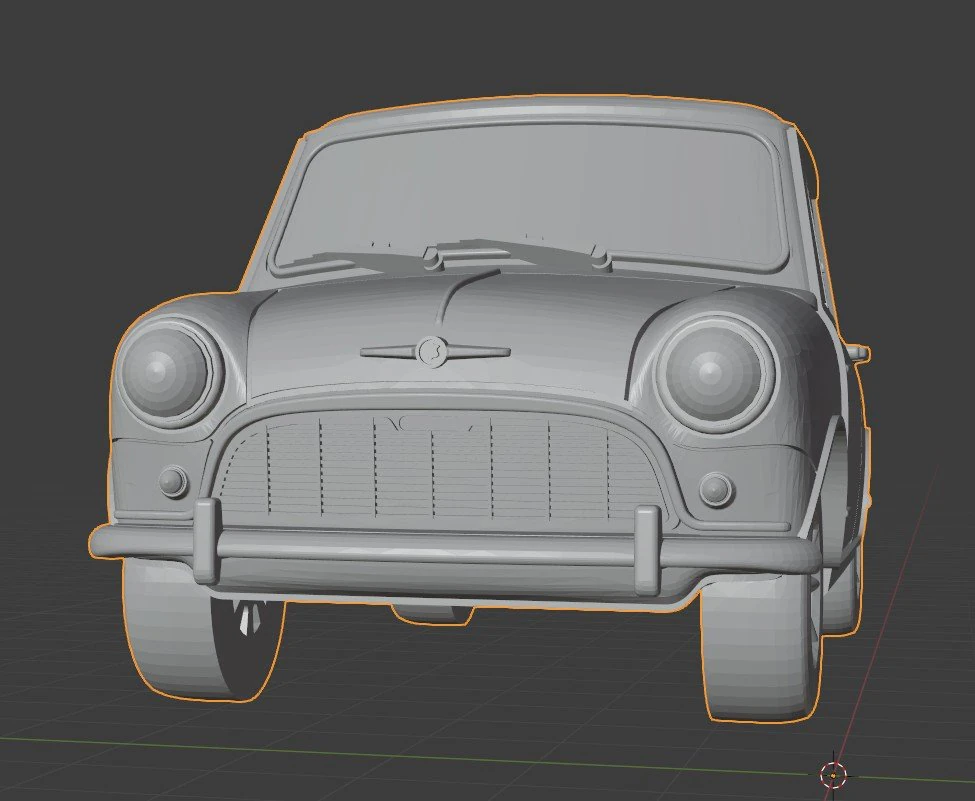
Task: Click the left headlight
Action: pos(168,370)
